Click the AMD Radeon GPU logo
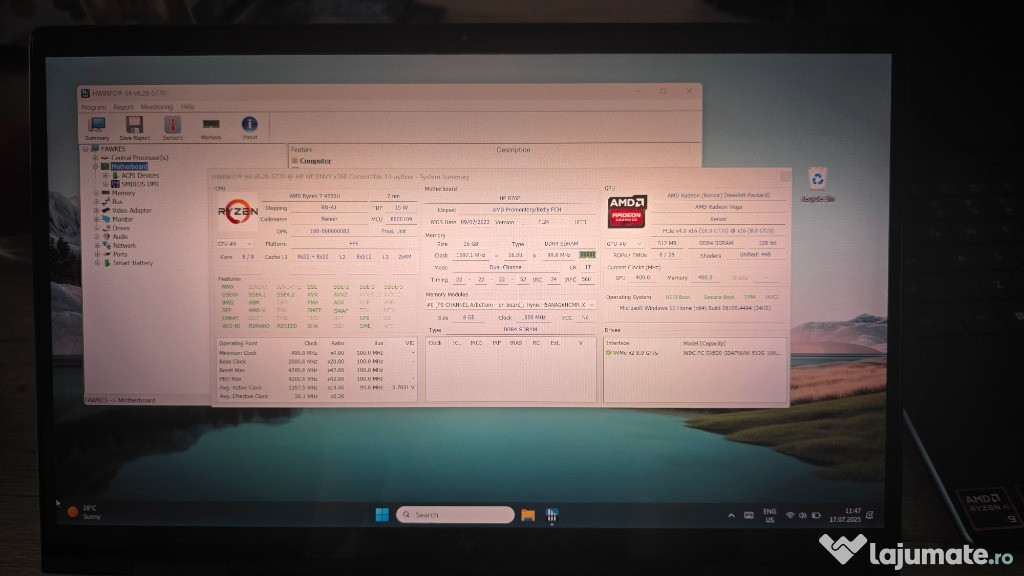 627,211
